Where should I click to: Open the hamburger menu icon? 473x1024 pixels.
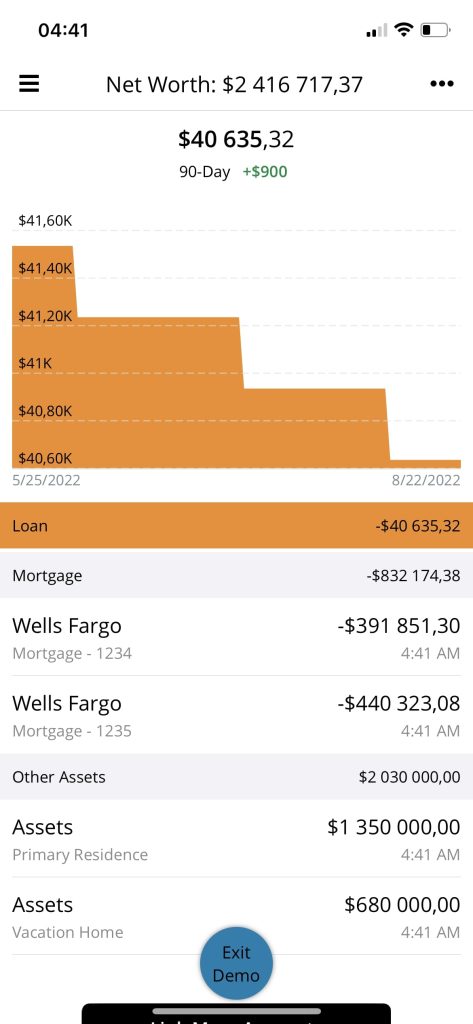click(x=29, y=84)
